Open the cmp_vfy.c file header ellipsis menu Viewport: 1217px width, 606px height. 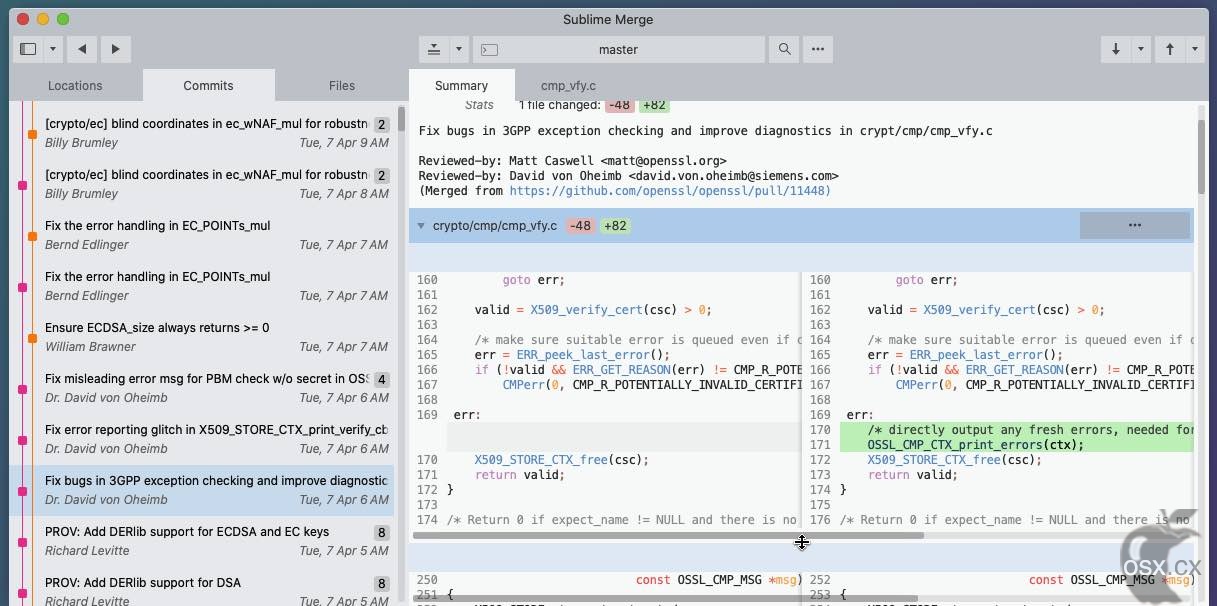coord(1134,226)
